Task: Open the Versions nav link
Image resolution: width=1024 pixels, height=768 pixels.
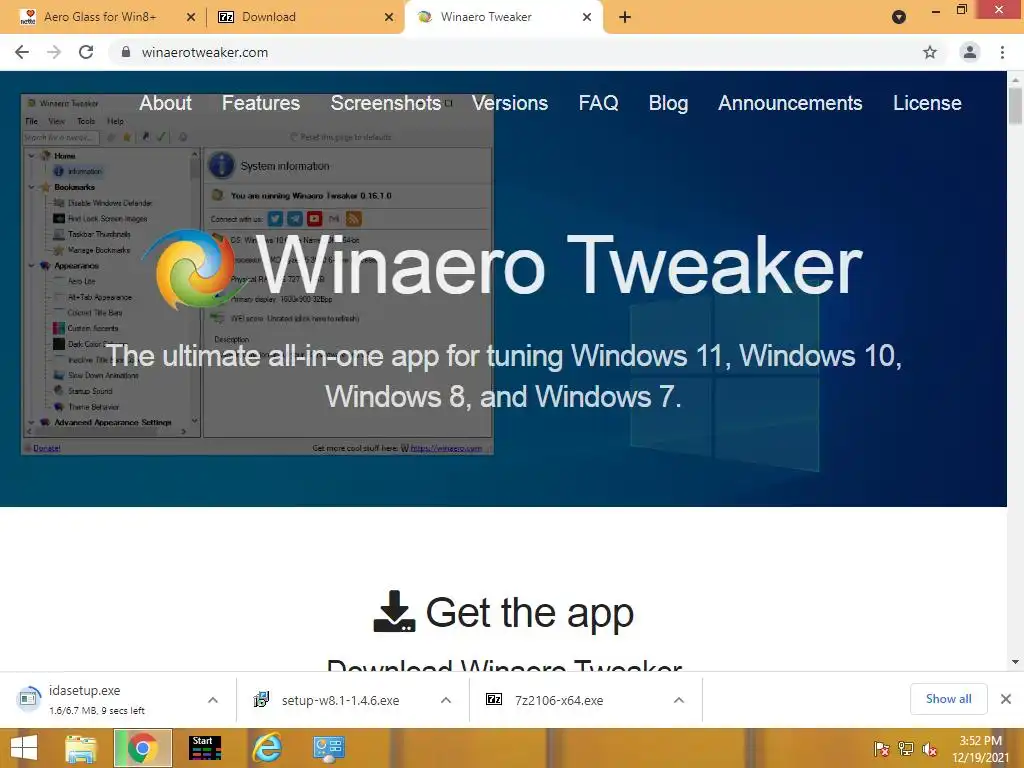Action: click(509, 103)
